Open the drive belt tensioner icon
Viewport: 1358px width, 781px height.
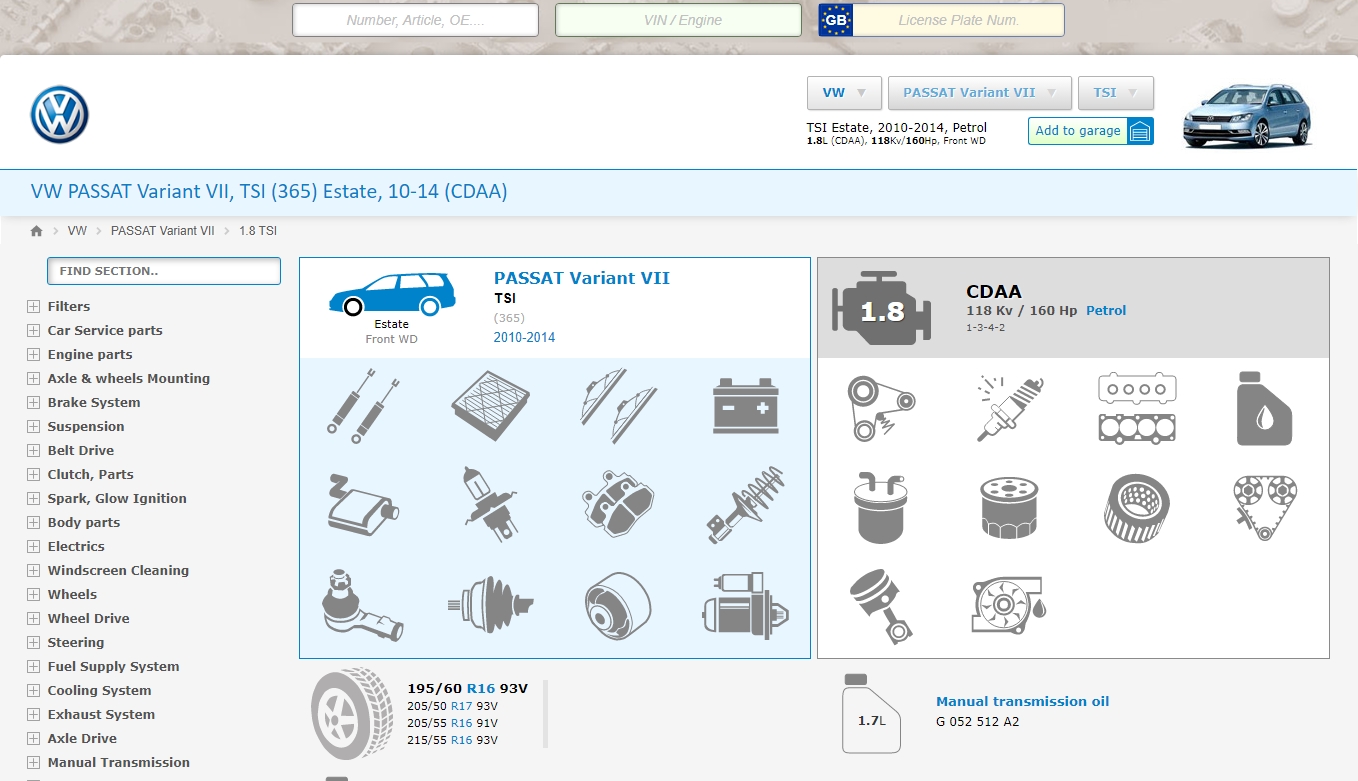coord(881,407)
